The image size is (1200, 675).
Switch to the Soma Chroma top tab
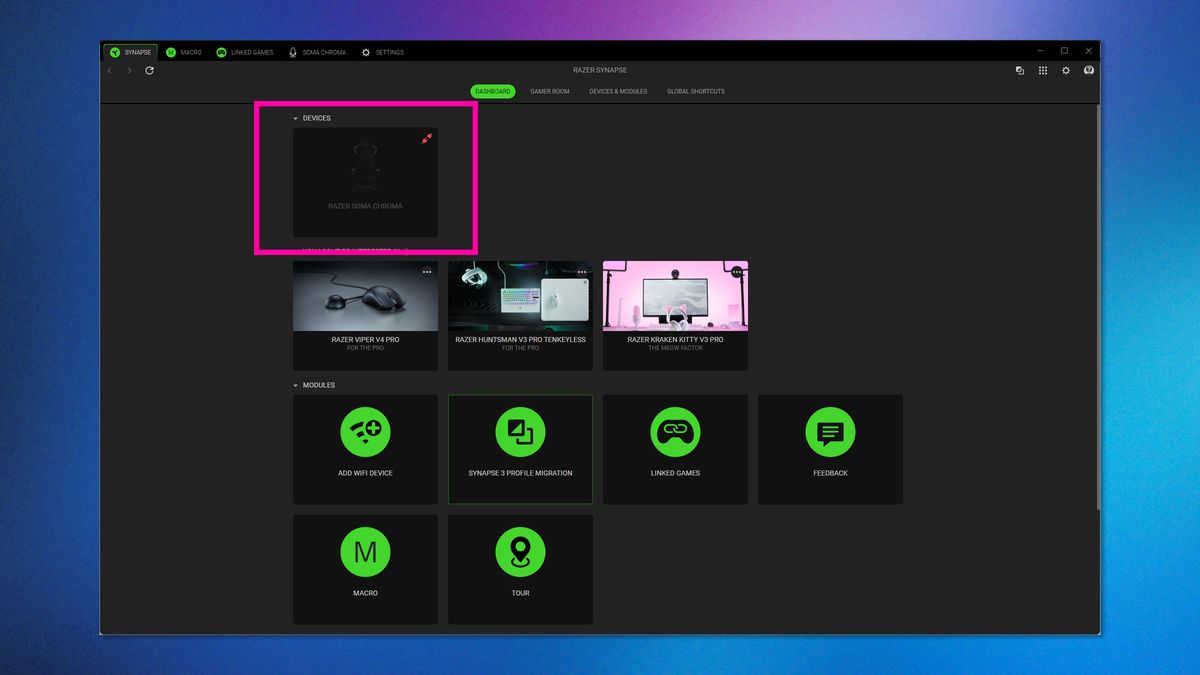point(317,52)
